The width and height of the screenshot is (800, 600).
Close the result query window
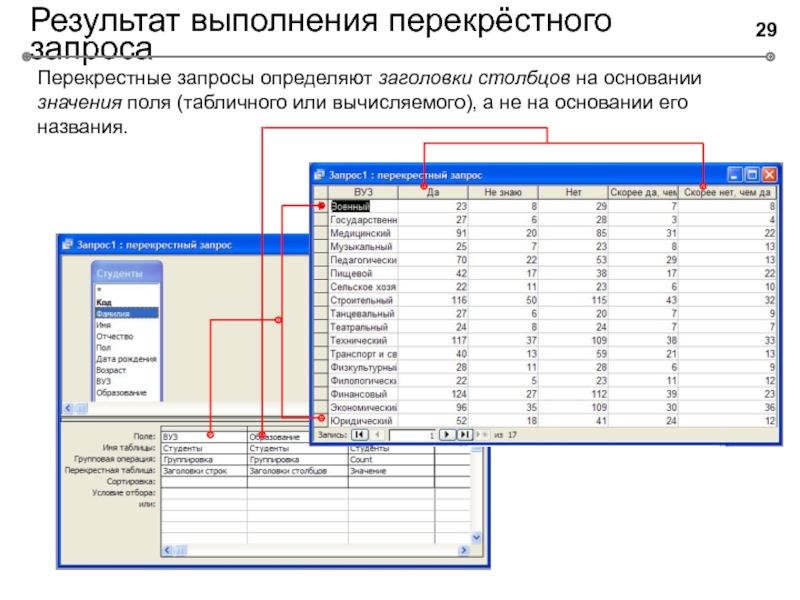[769, 175]
